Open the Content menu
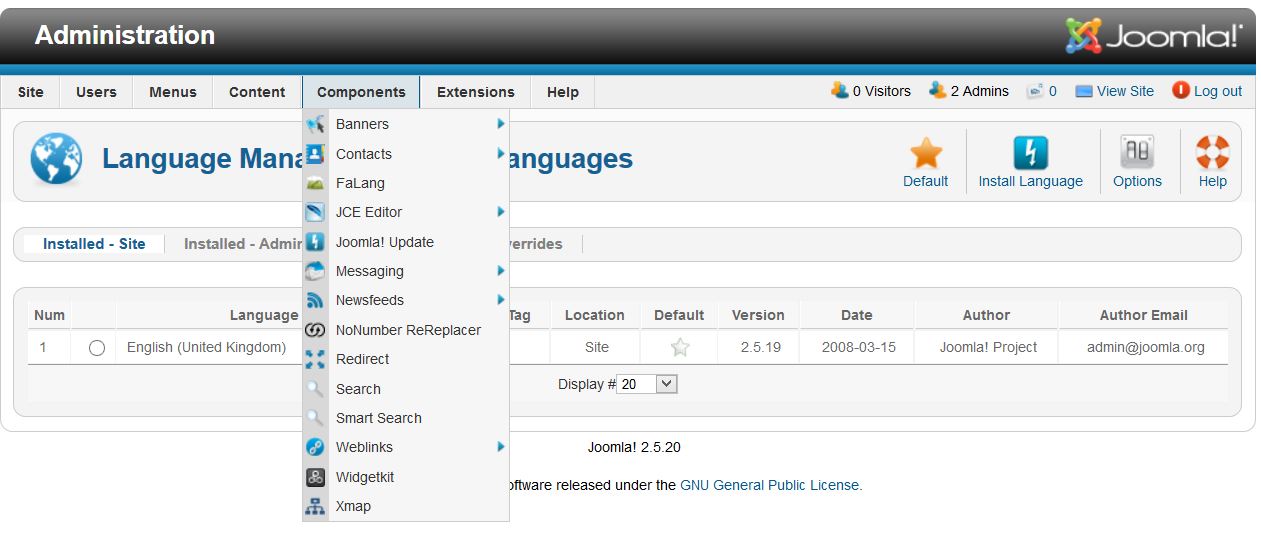This screenshot has width=1261, height=545. (x=257, y=92)
